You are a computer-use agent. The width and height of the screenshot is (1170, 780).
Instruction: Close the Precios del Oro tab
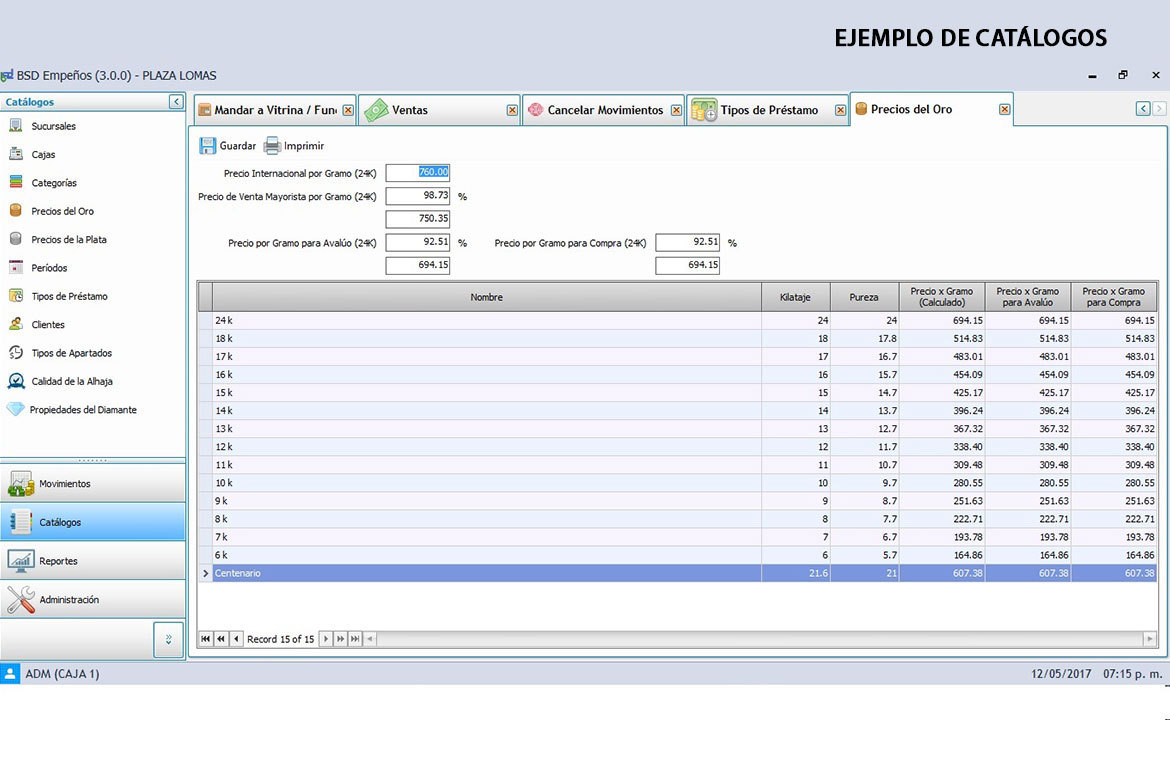point(1004,110)
